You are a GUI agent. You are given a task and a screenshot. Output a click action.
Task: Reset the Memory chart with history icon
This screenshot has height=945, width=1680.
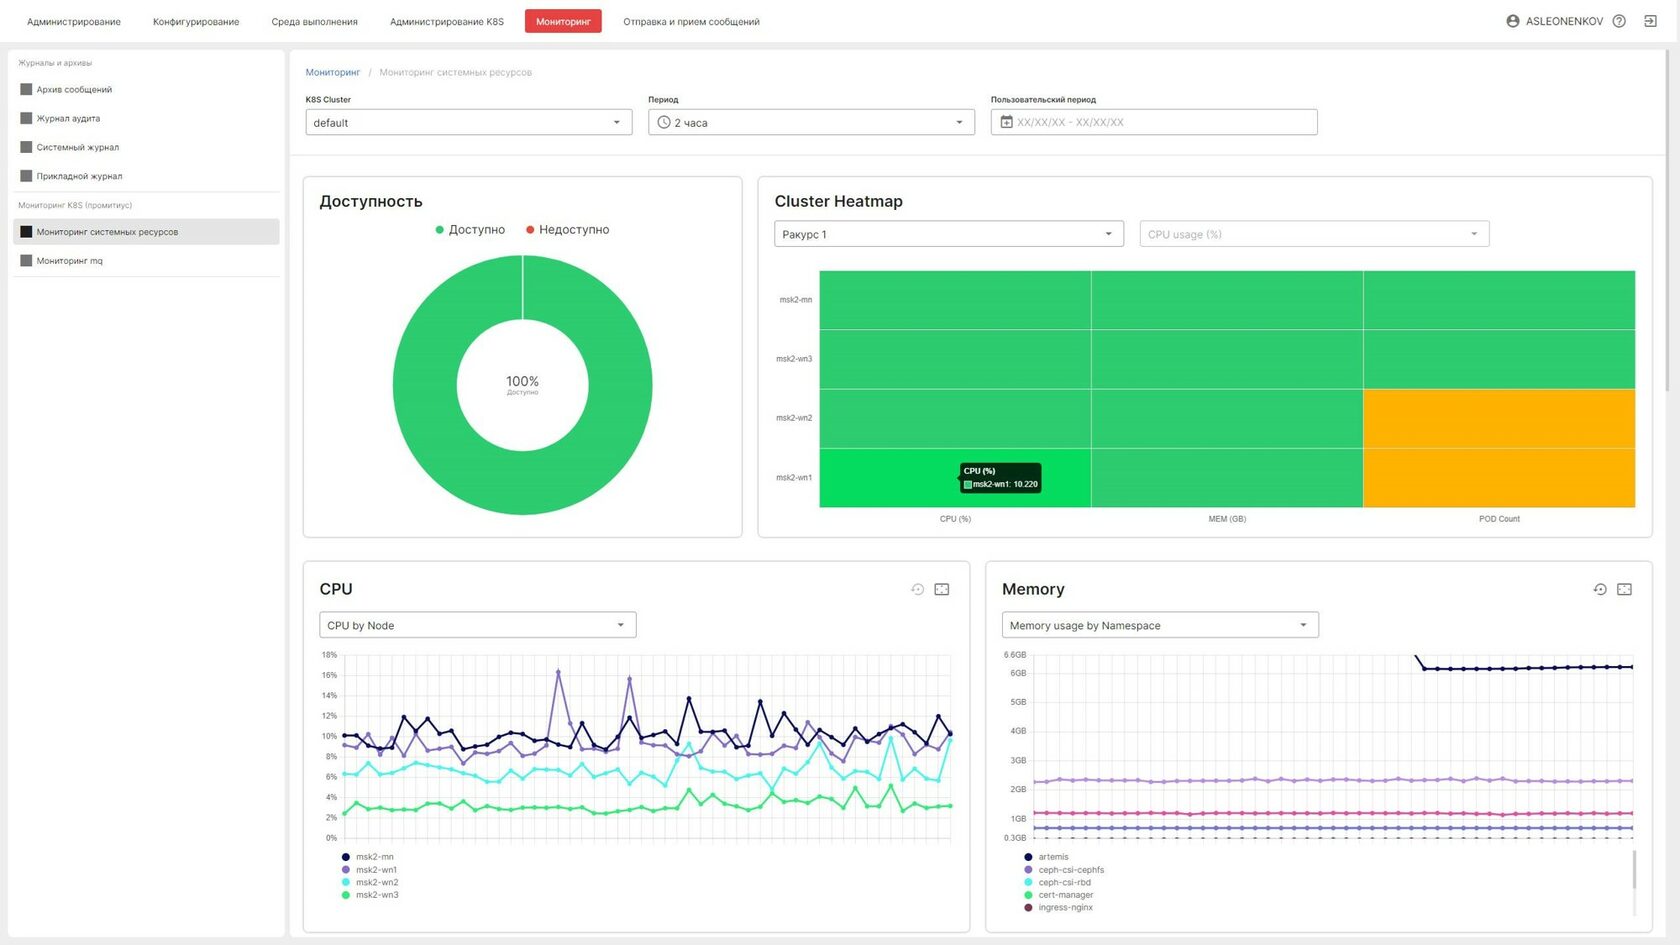pyautogui.click(x=1600, y=589)
